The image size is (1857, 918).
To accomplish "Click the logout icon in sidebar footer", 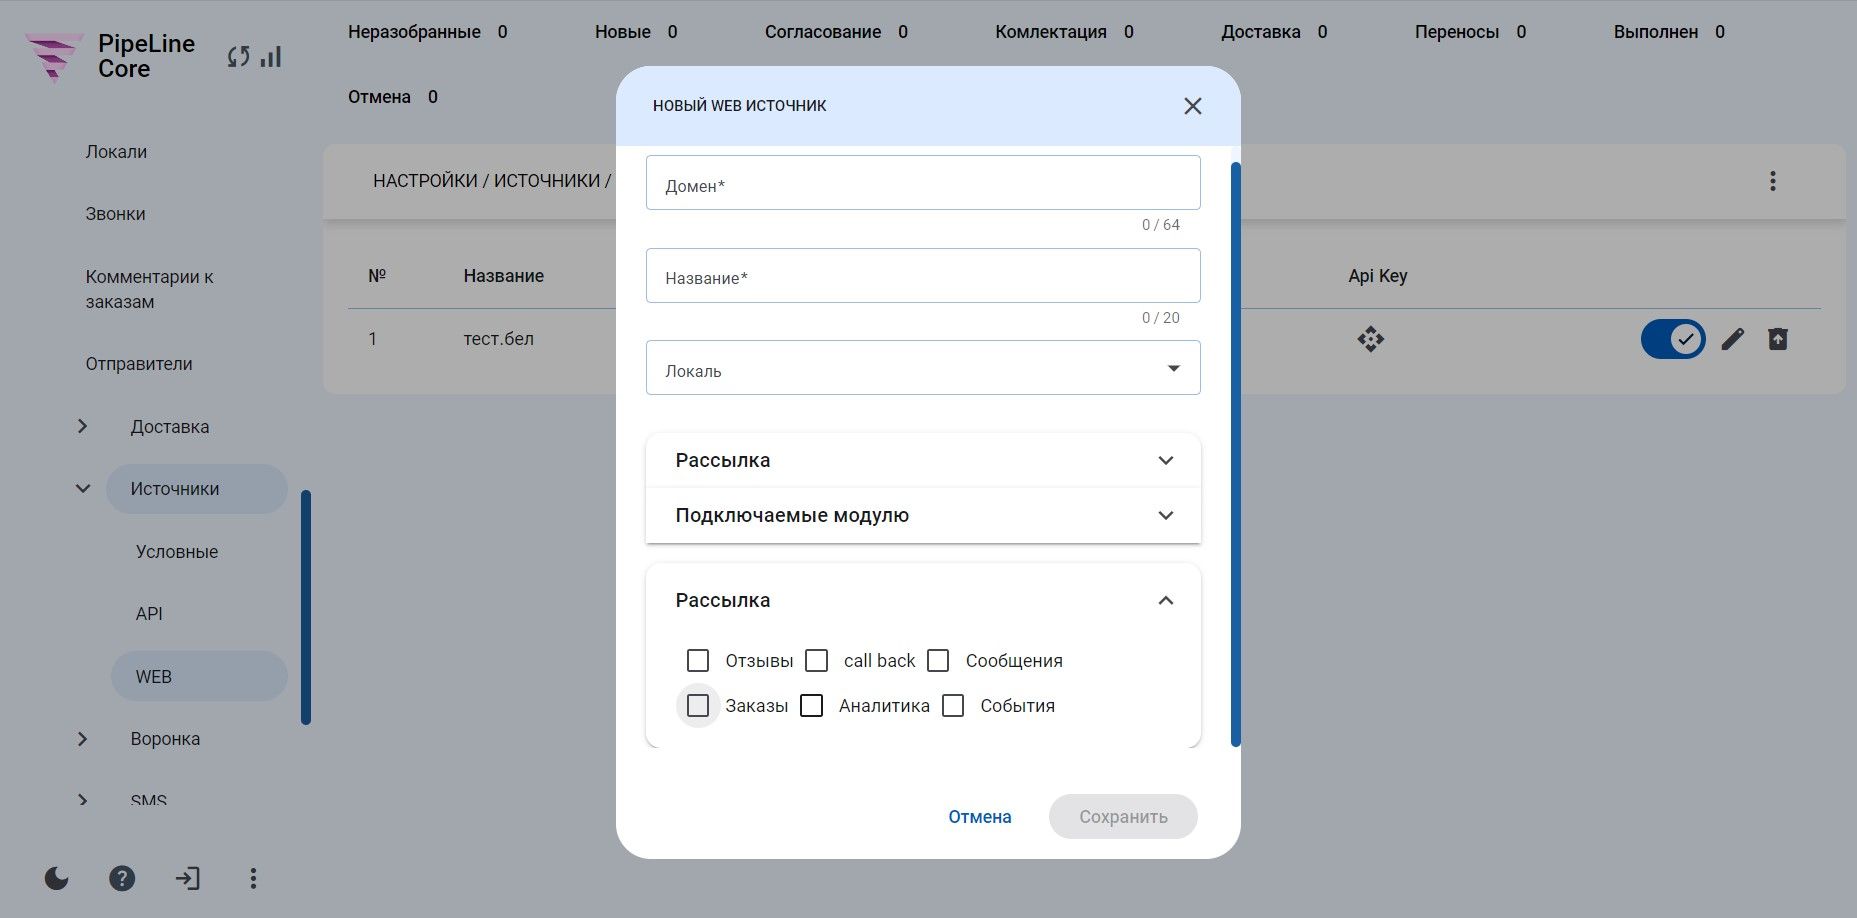I will [187, 878].
